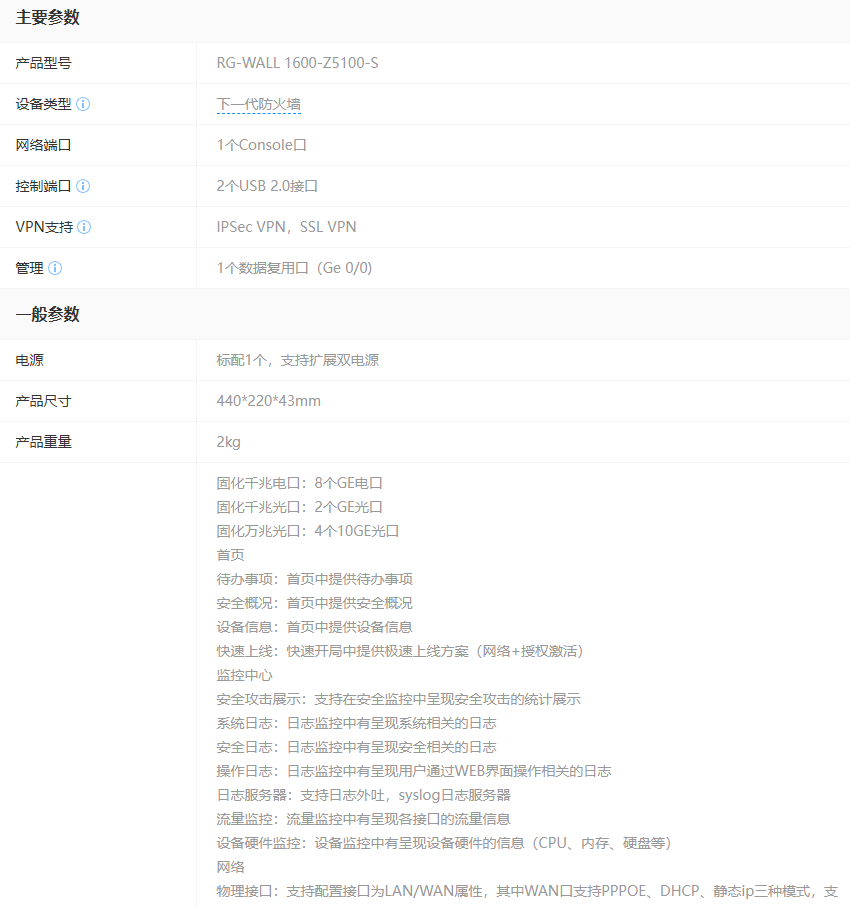850x907 pixels.
Task: Select the model value RG-WALL 1600-Z5100-S
Action: [297, 62]
